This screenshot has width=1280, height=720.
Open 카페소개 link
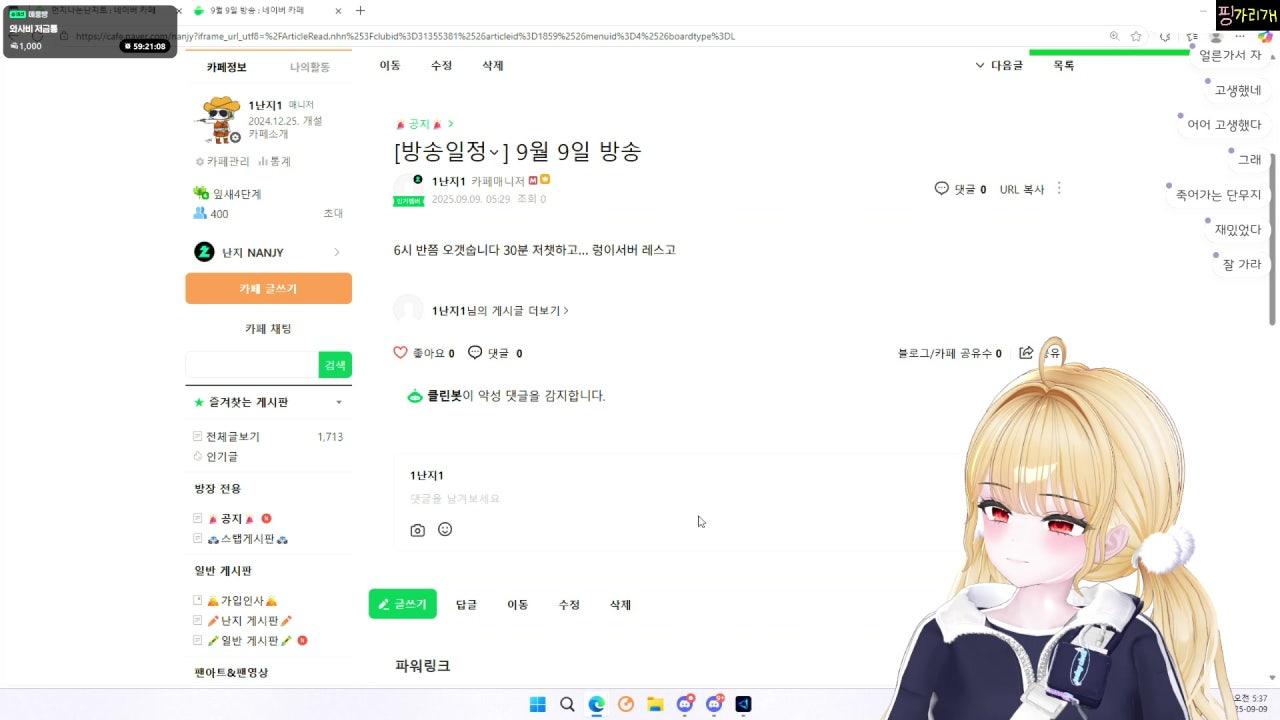click(x=268, y=134)
